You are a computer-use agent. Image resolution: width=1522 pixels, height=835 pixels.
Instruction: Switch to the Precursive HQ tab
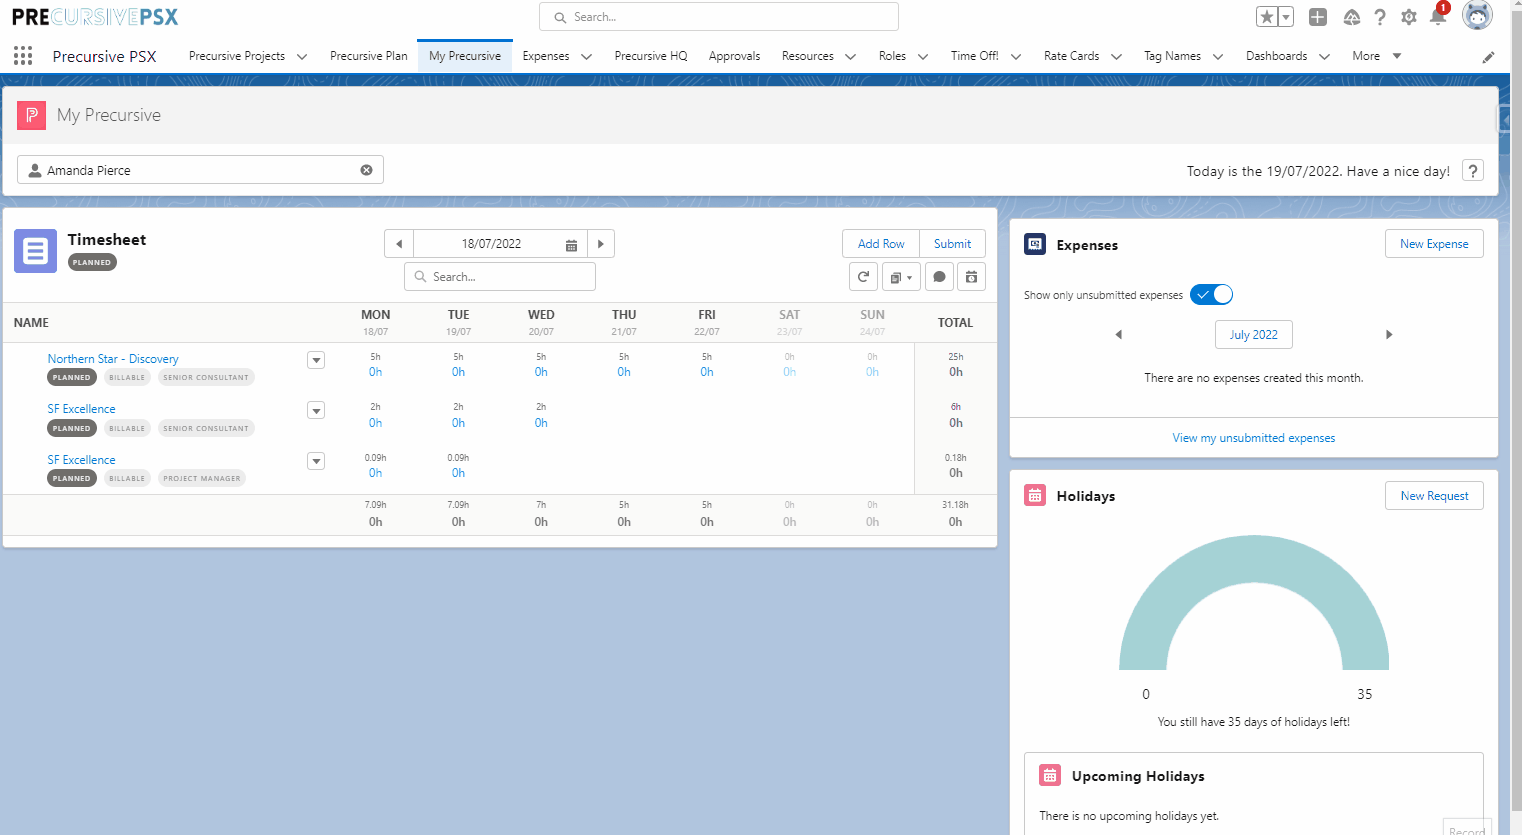point(650,56)
